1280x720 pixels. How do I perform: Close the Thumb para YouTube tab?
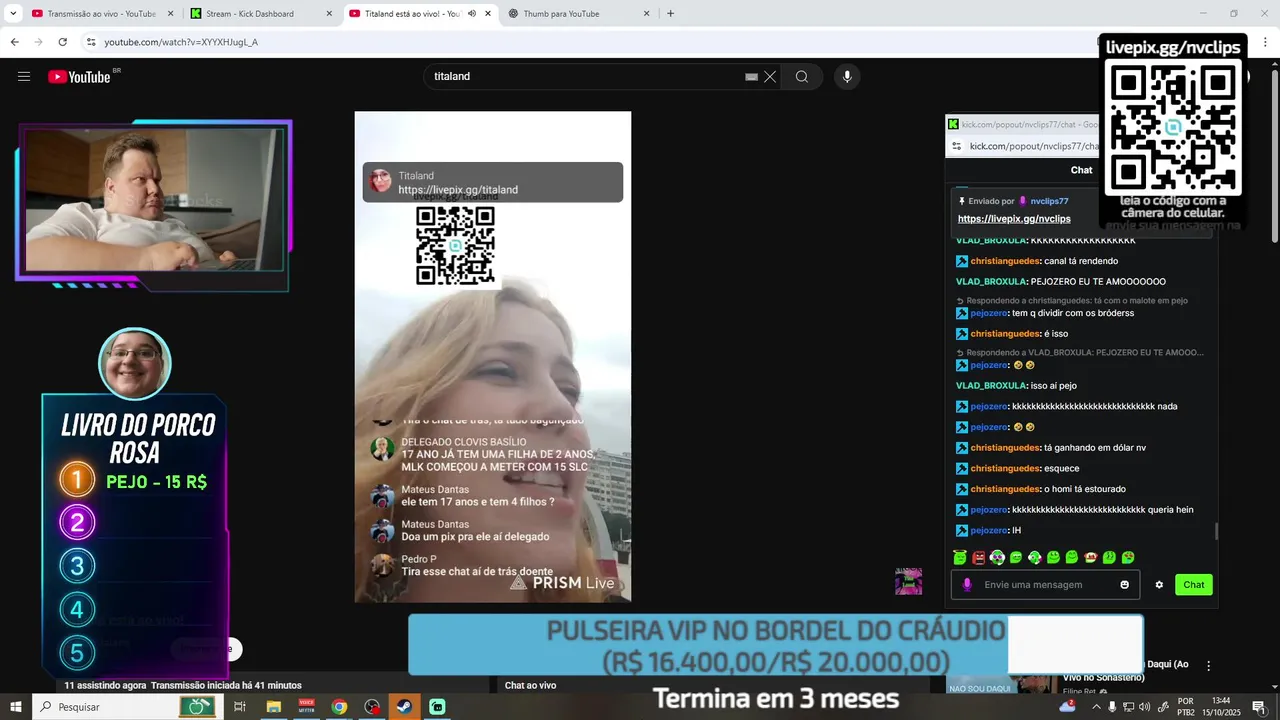point(646,14)
